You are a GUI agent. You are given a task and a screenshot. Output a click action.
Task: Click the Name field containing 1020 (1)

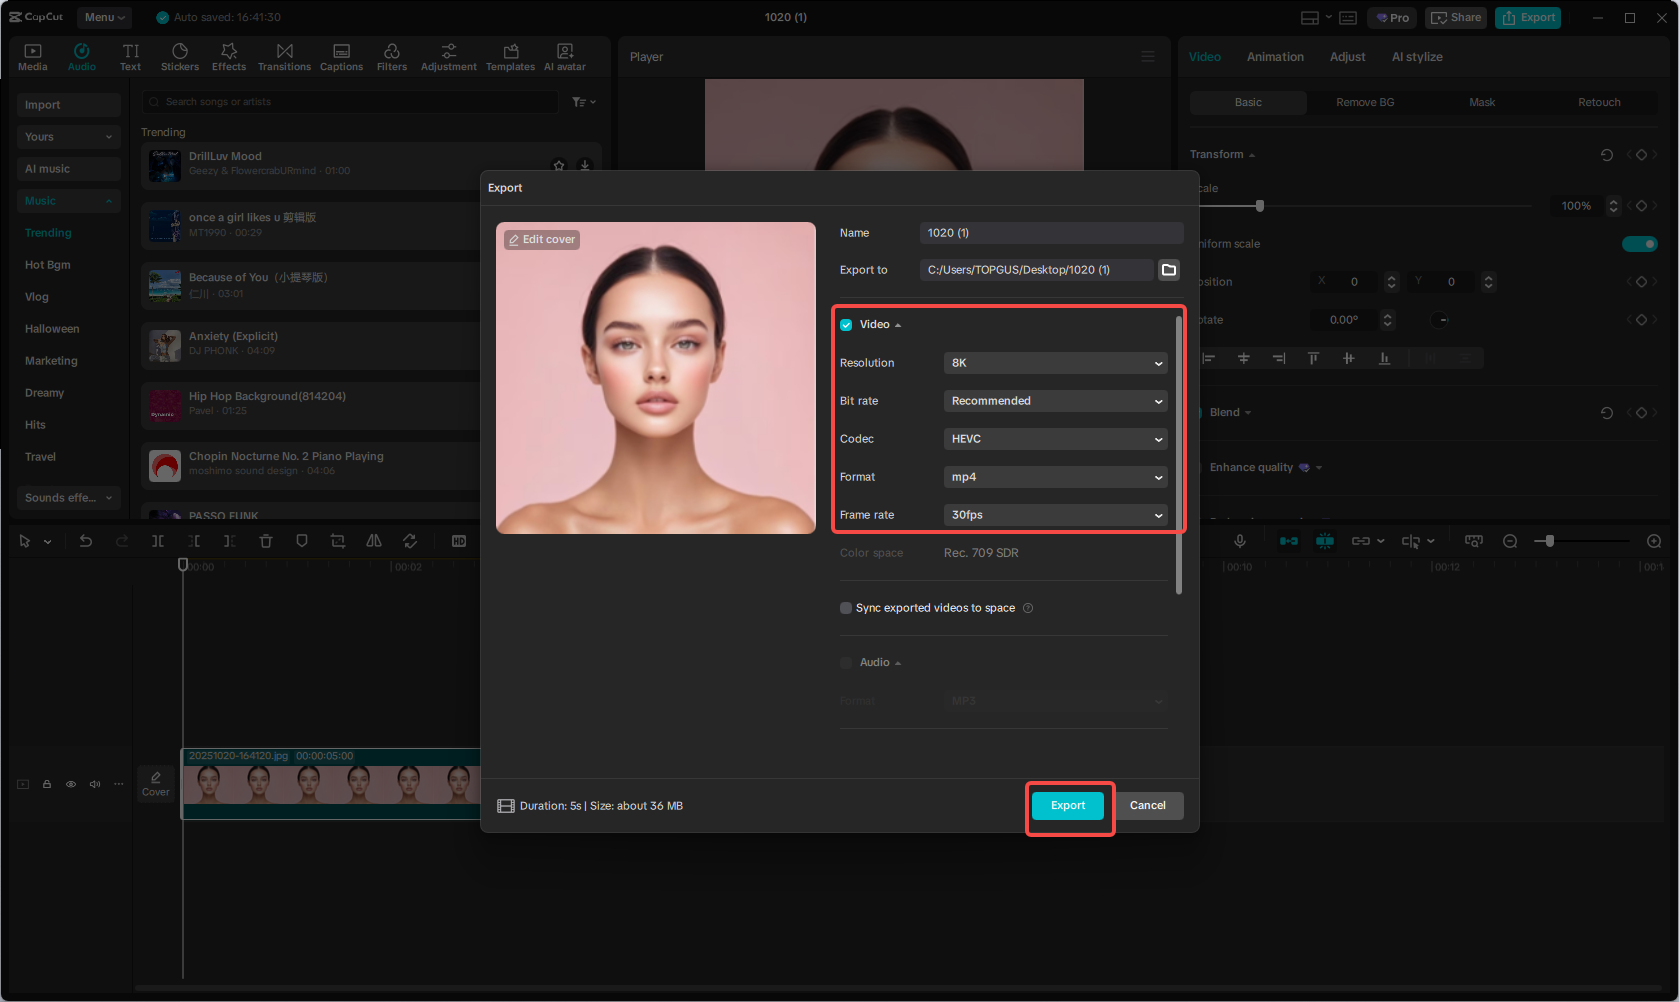[1050, 233]
